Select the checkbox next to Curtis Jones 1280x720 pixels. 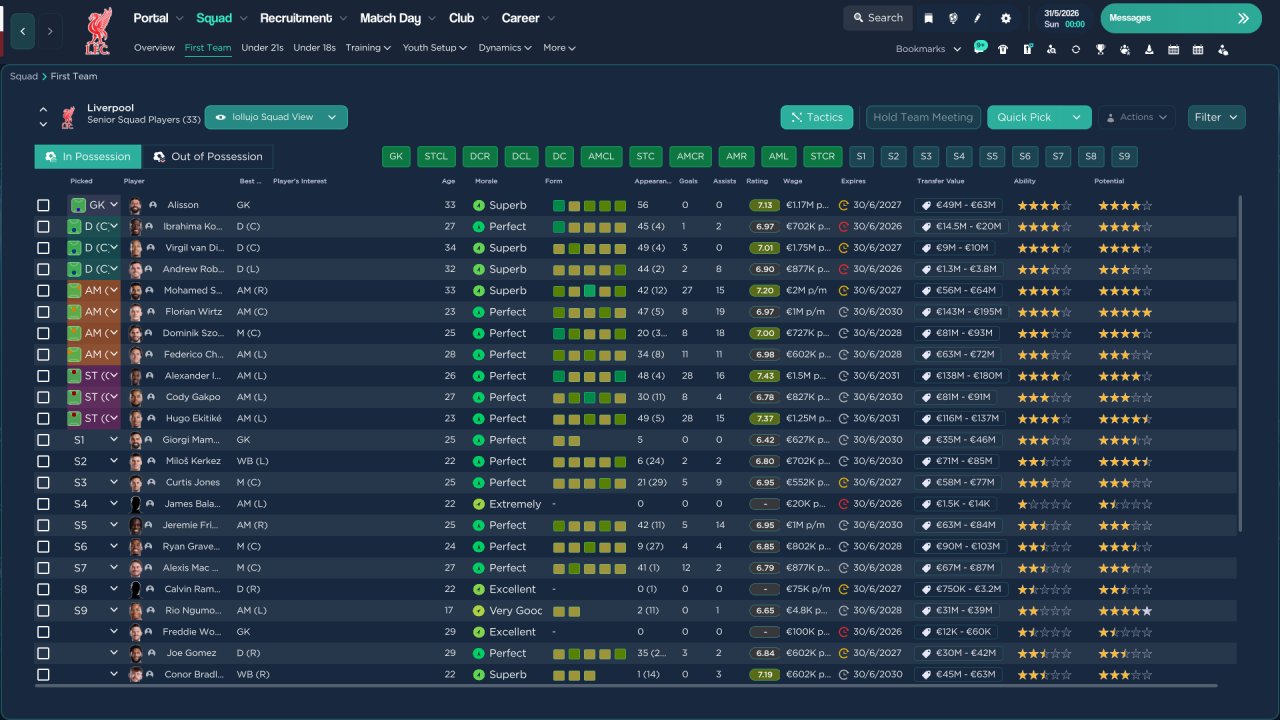[43, 483]
